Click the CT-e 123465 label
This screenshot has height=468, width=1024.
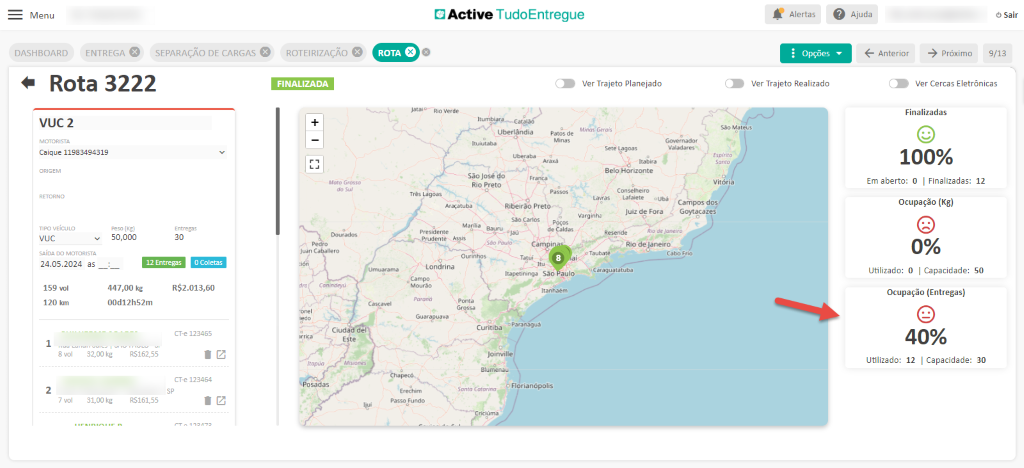[x=193, y=334]
